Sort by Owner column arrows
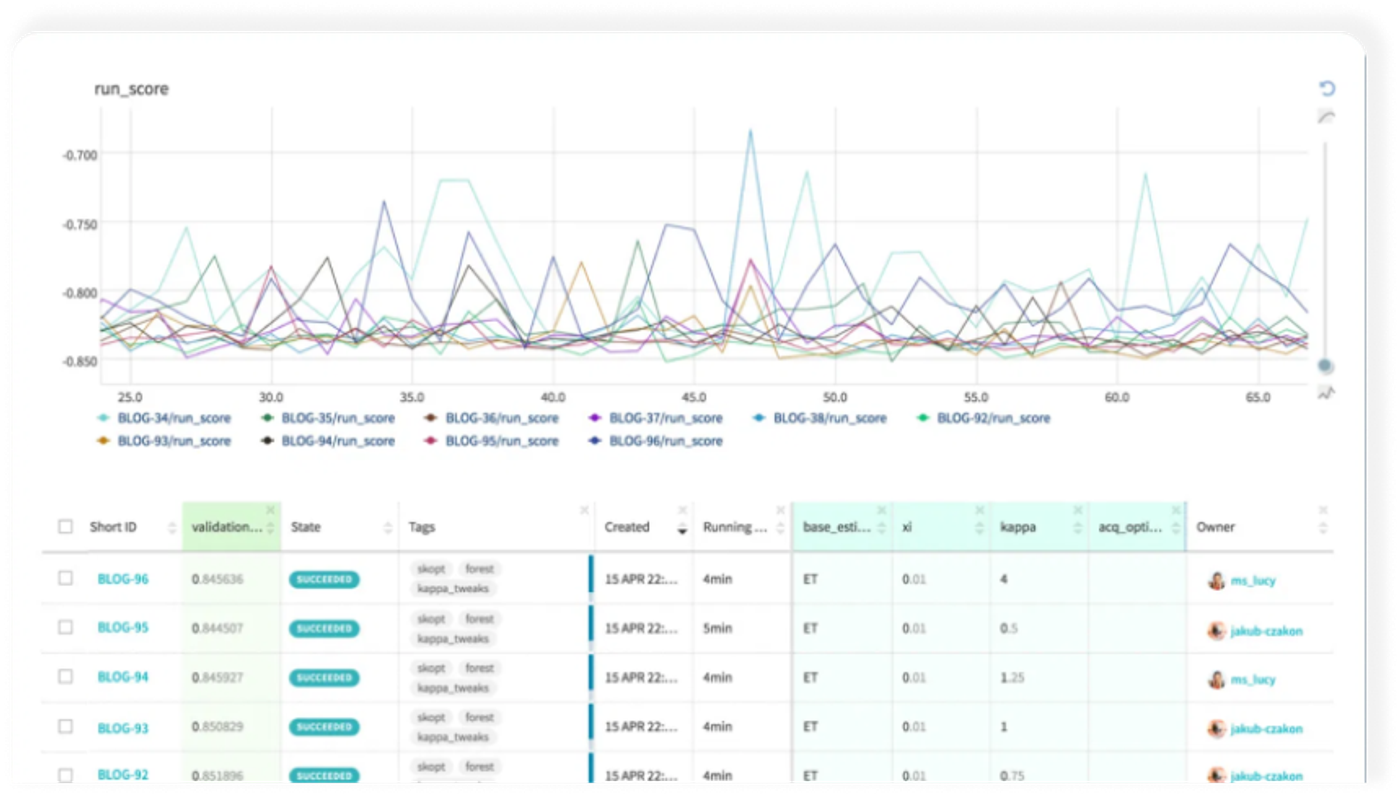 pos(1323,528)
